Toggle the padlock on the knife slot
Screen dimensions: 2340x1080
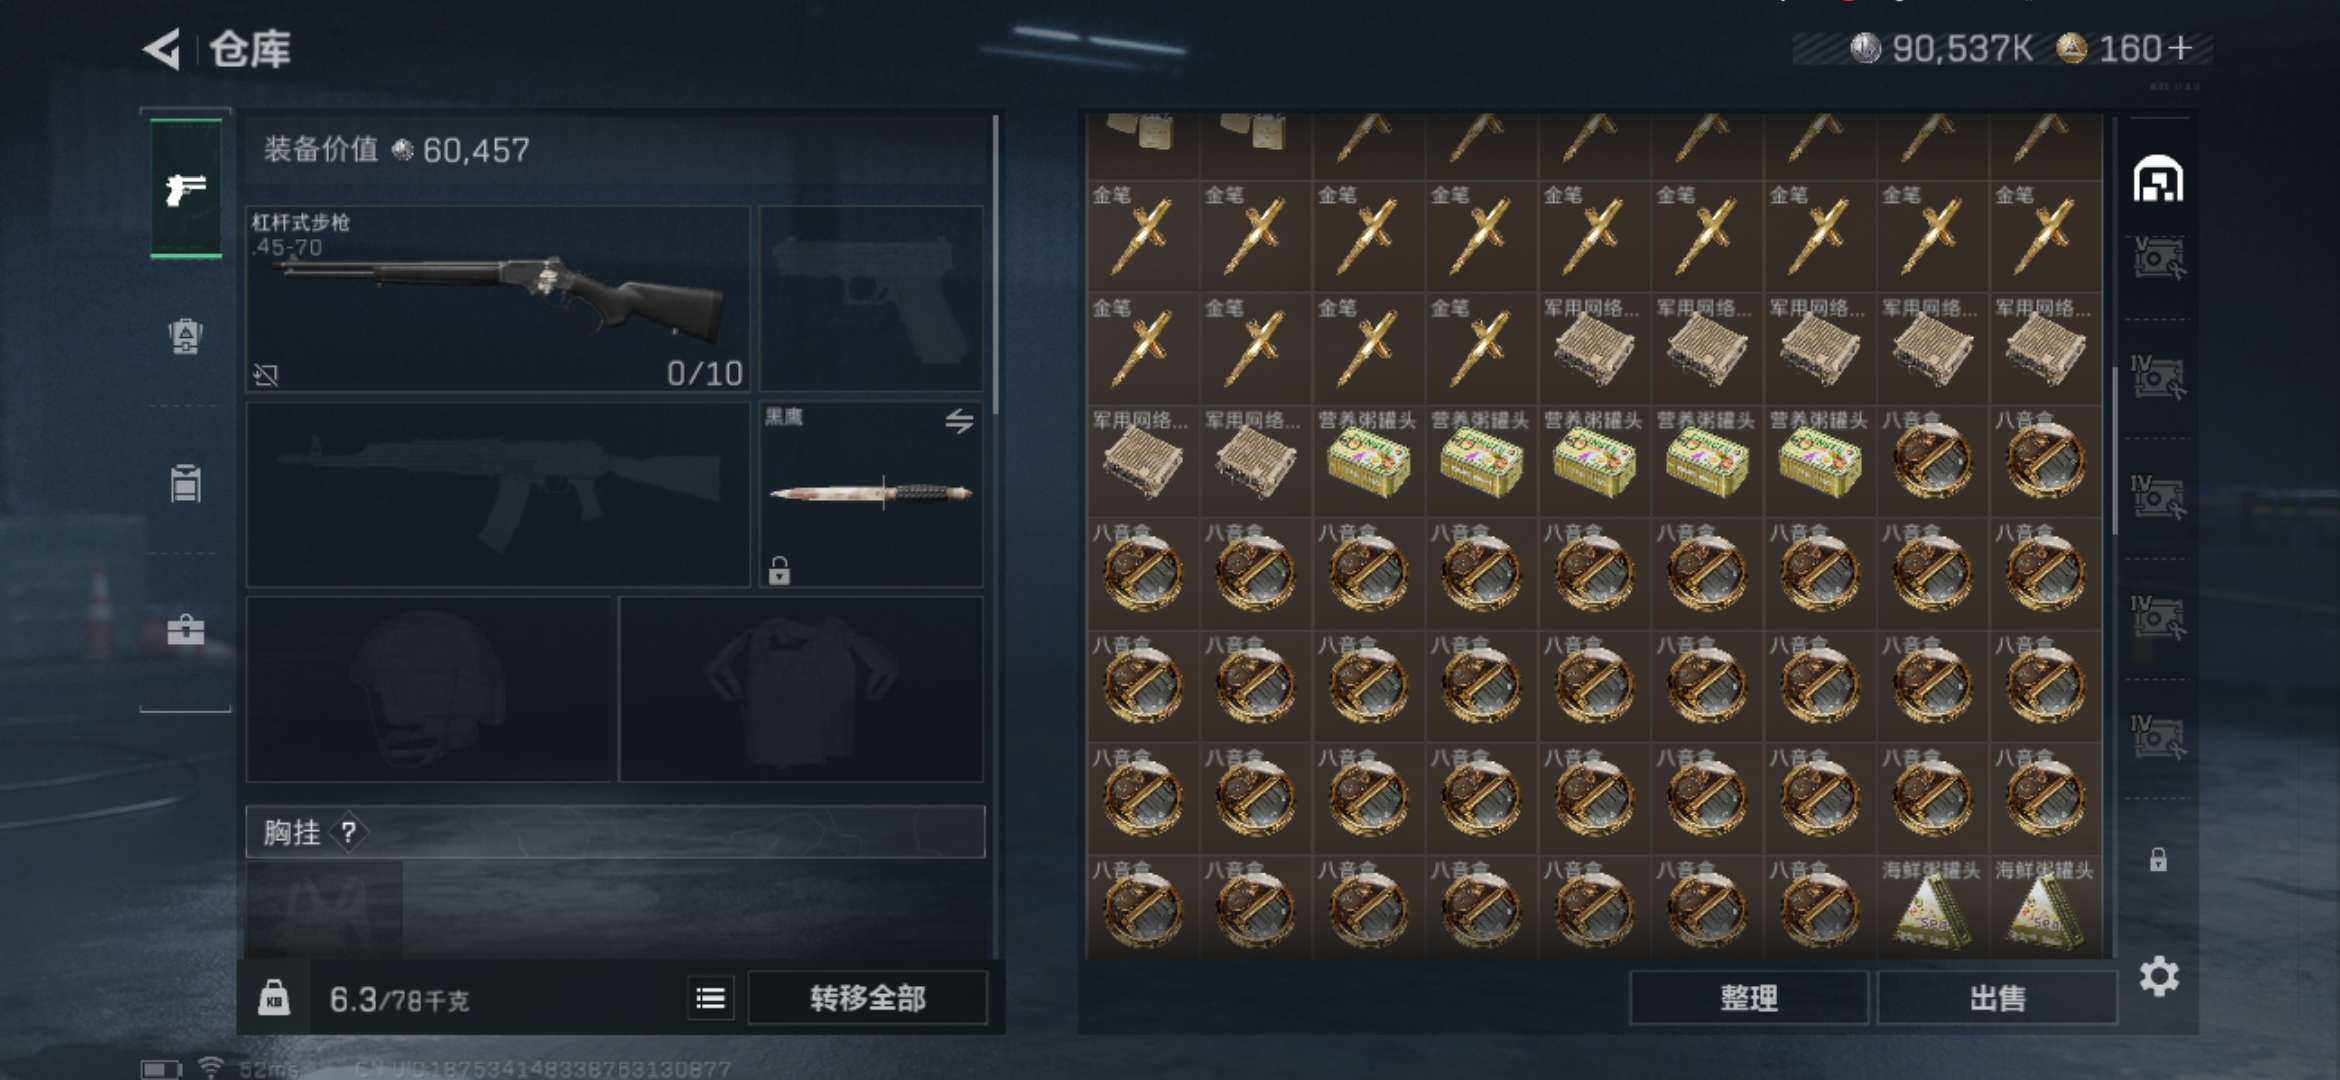(779, 571)
